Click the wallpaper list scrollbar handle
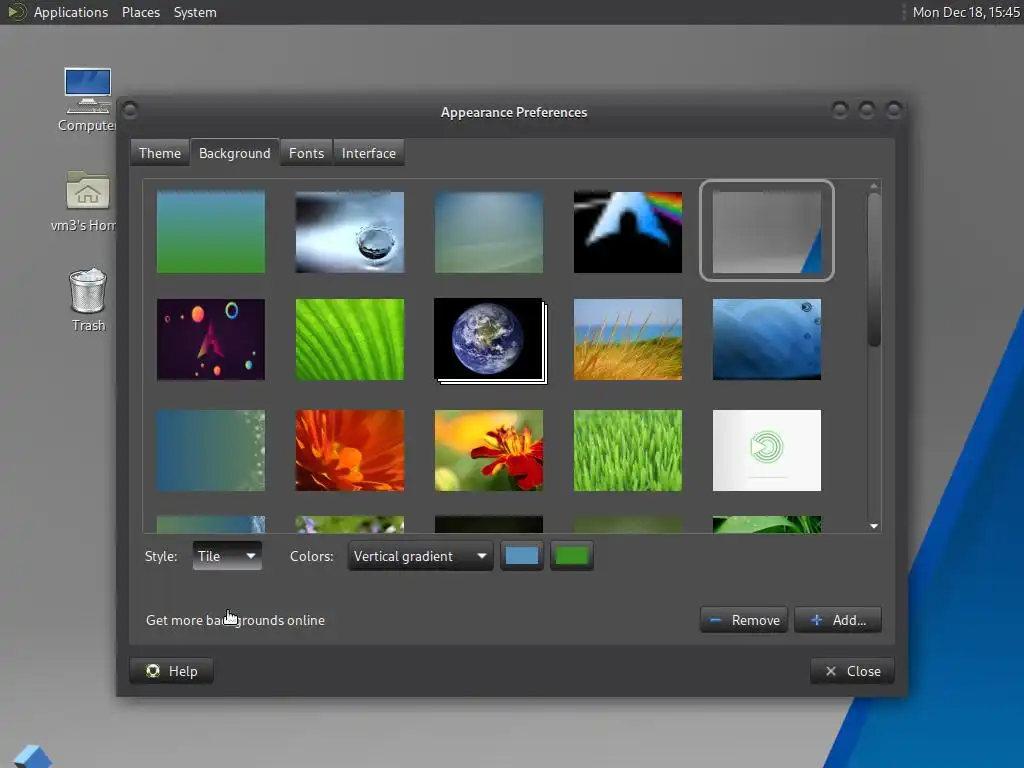 tap(874, 270)
